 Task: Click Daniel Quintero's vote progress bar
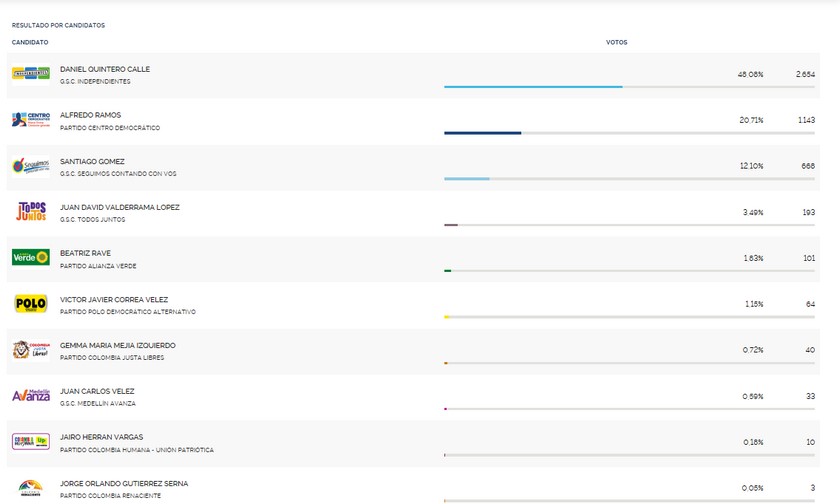click(x=533, y=87)
